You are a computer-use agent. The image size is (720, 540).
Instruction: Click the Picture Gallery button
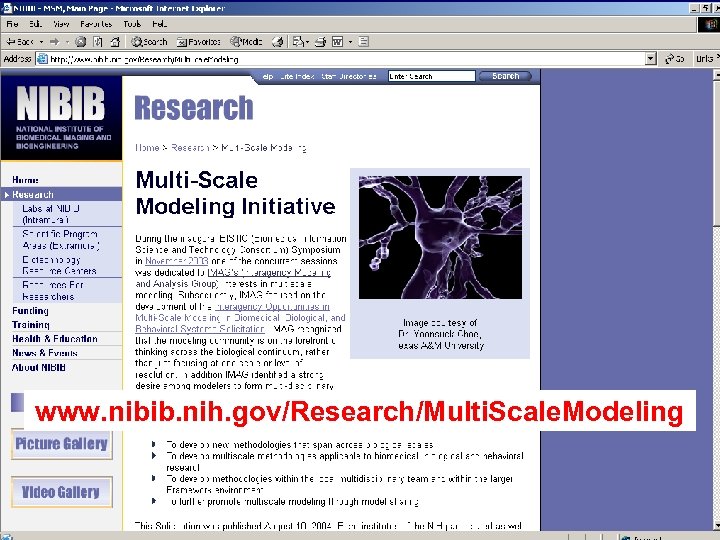(x=62, y=444)
